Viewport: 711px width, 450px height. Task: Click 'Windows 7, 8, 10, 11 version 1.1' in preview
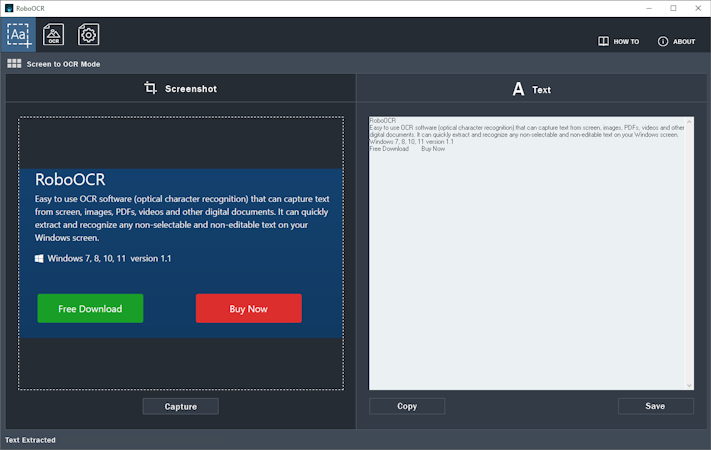(109, 259)
